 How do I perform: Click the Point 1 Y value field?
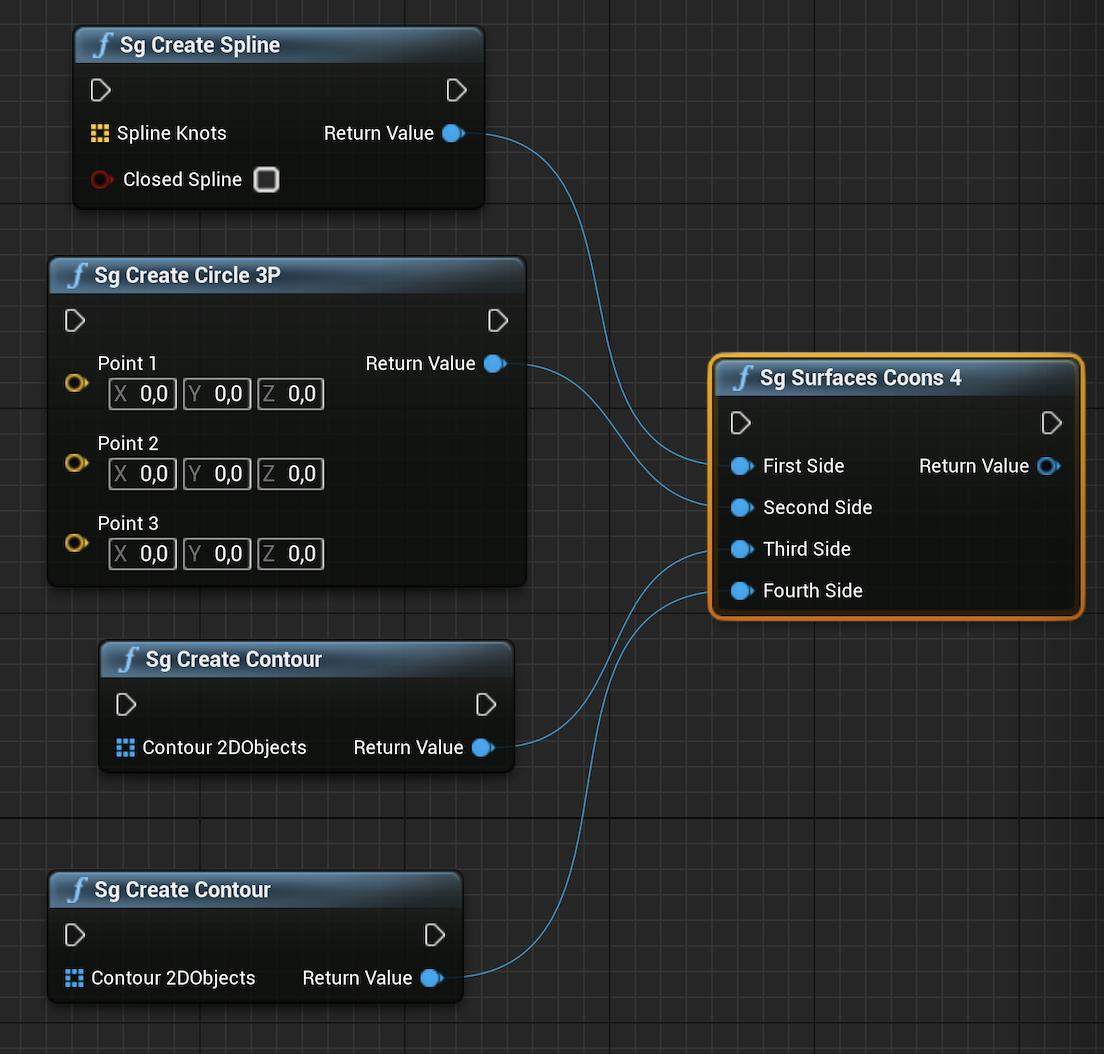tap(217, 394)
